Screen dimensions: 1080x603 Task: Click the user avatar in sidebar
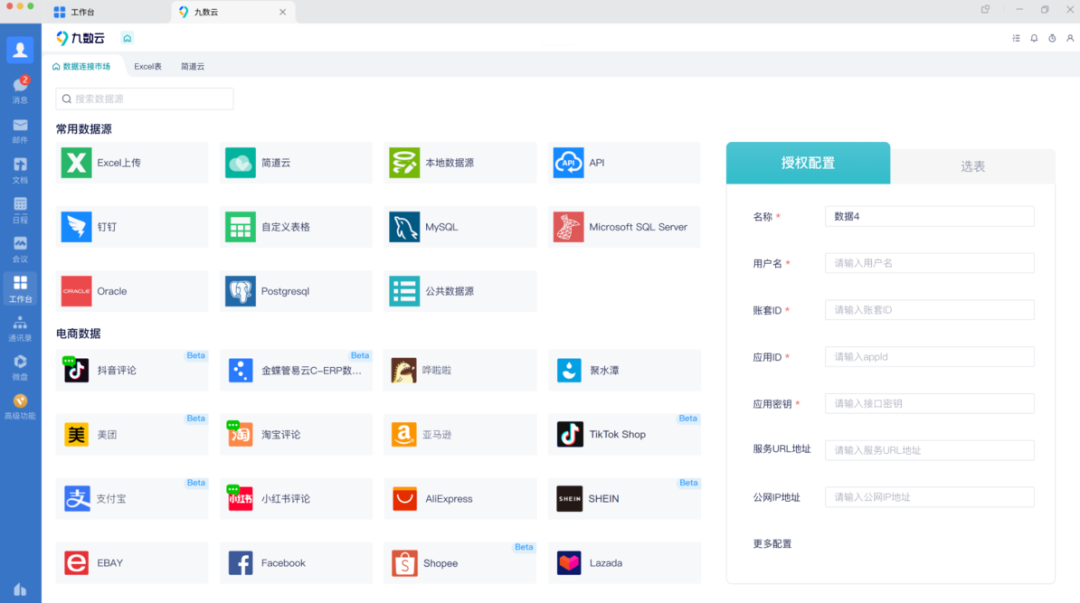(x=20, y=50)
